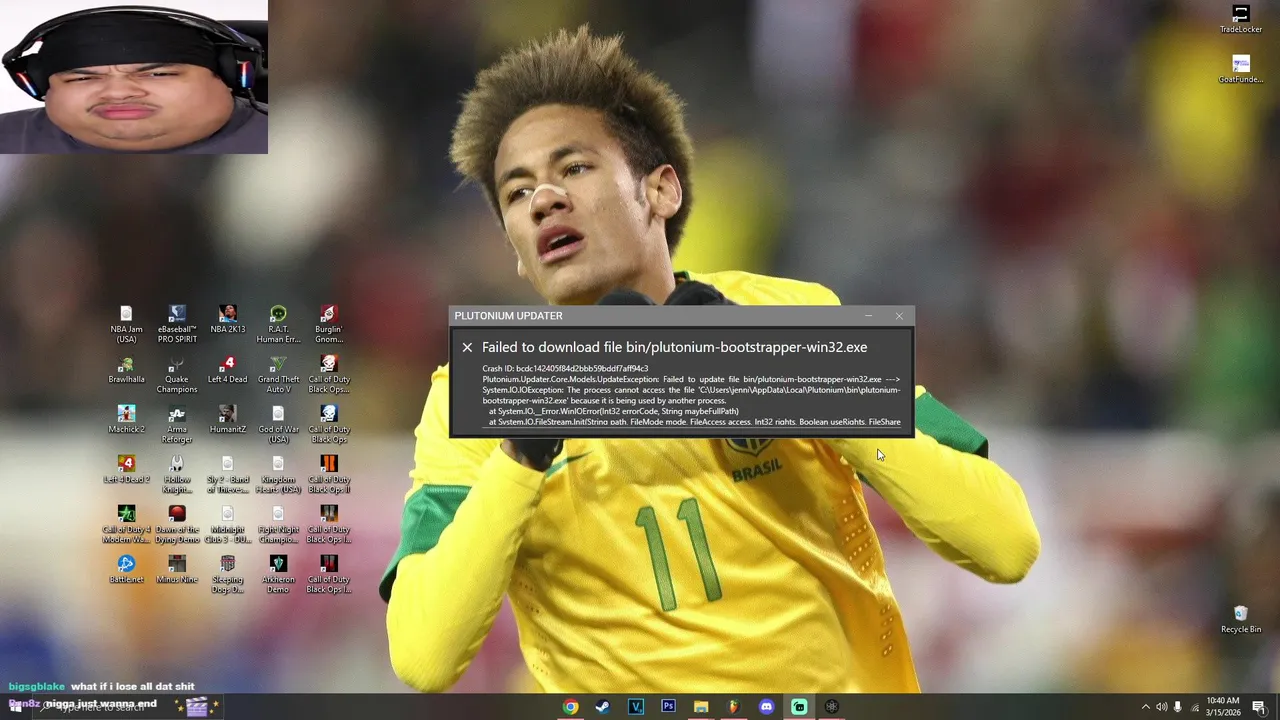Open the GoatFunded desktop shortcut
Image resolution: width=1280 pixels, height=720 pixels.
tap(1241, 69)
